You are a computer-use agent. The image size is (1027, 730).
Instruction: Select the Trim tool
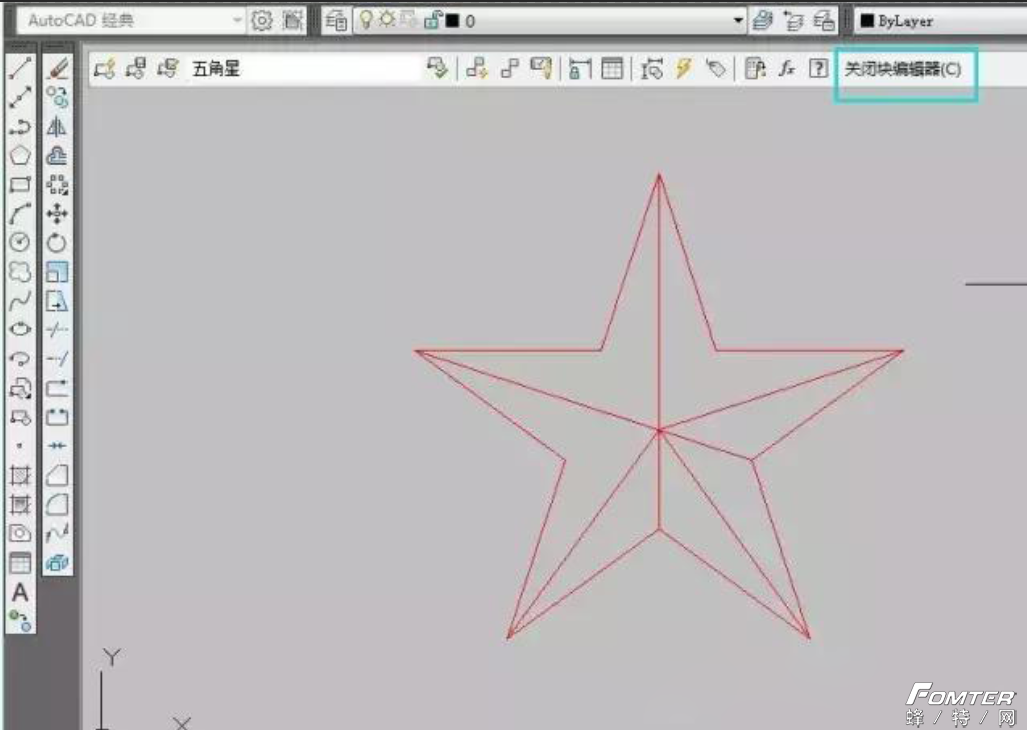click(x=57, y=329)
